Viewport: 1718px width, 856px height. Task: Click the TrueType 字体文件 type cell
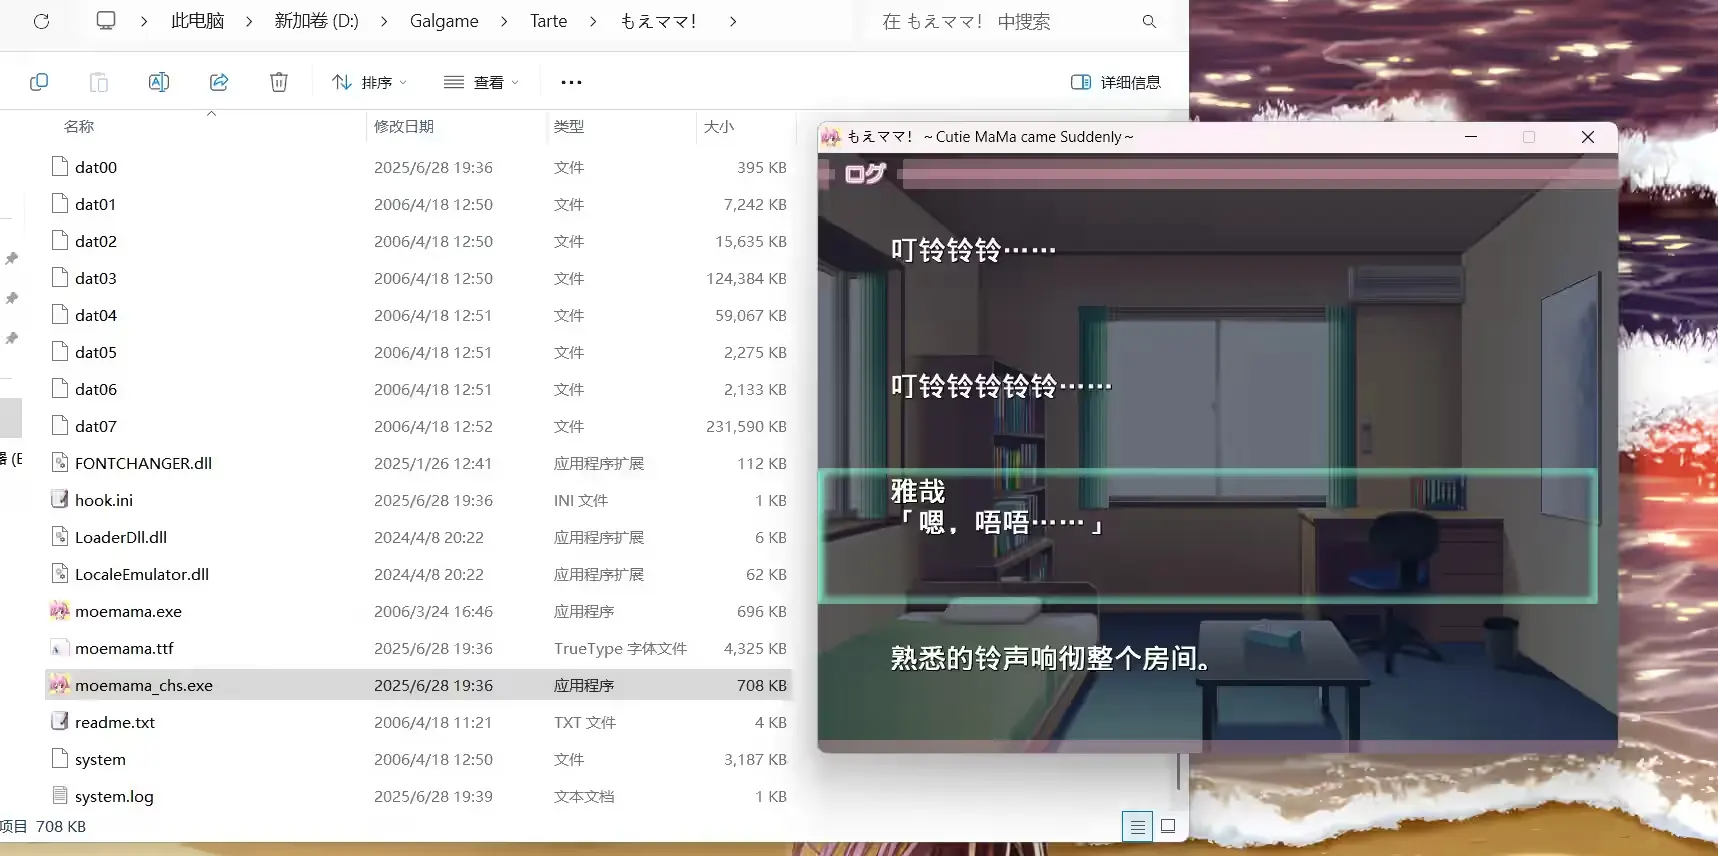(620, 648)
